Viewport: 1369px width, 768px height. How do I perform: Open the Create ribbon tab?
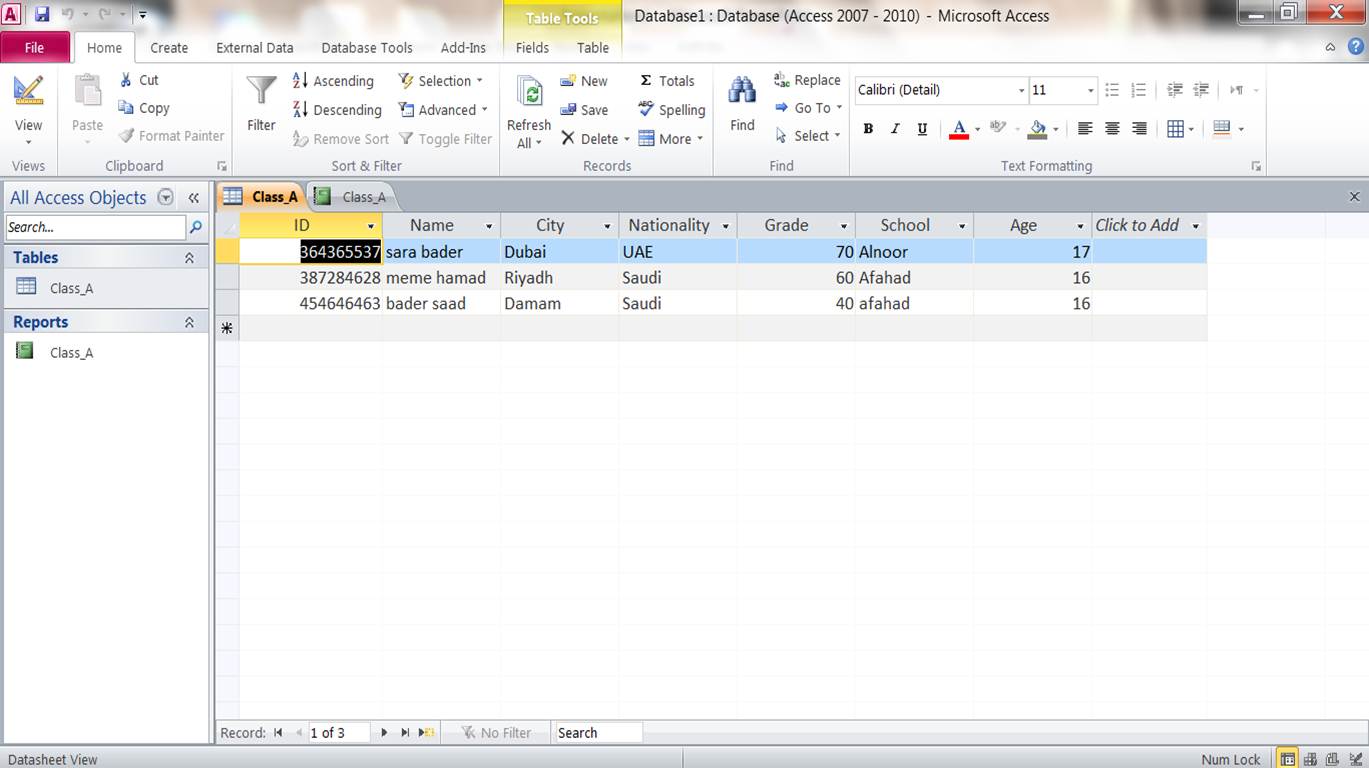(x=169, y=47)
